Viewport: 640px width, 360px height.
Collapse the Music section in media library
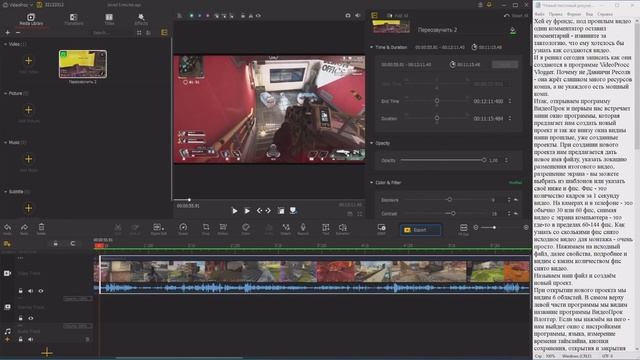tap(5, 142)
